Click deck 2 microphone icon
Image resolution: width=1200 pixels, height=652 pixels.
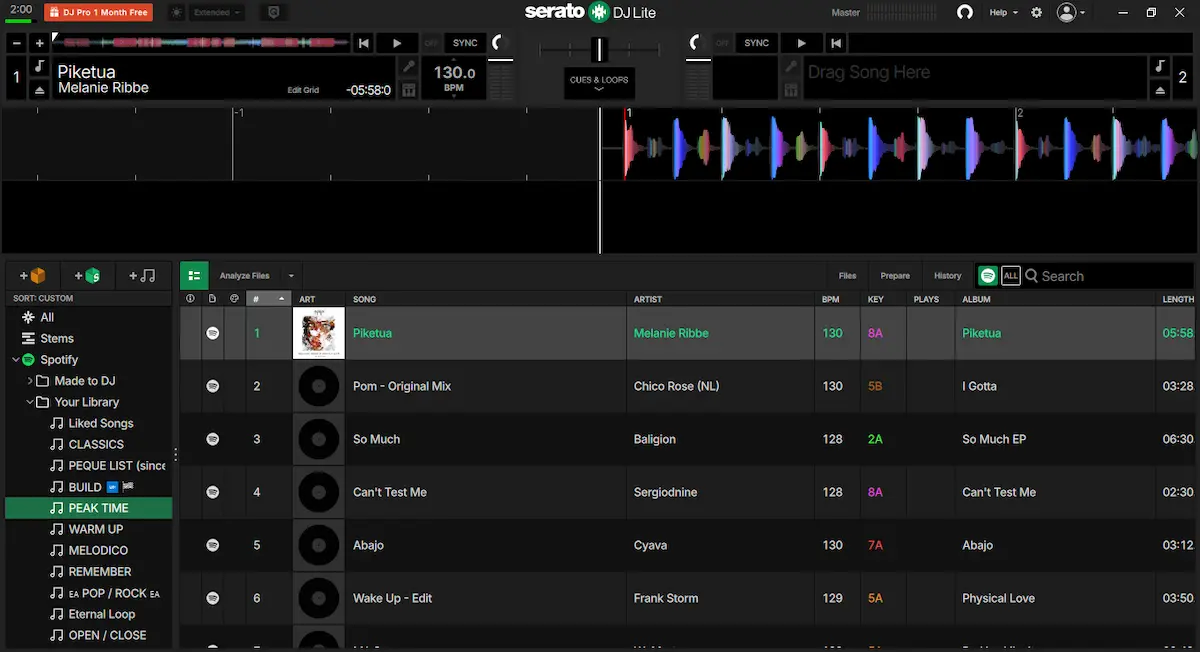pos(791,67)
